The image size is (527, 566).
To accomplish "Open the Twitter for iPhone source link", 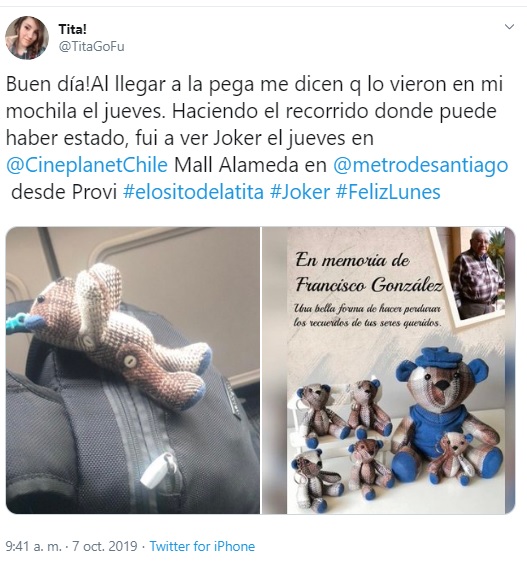I will coord(202,546).
